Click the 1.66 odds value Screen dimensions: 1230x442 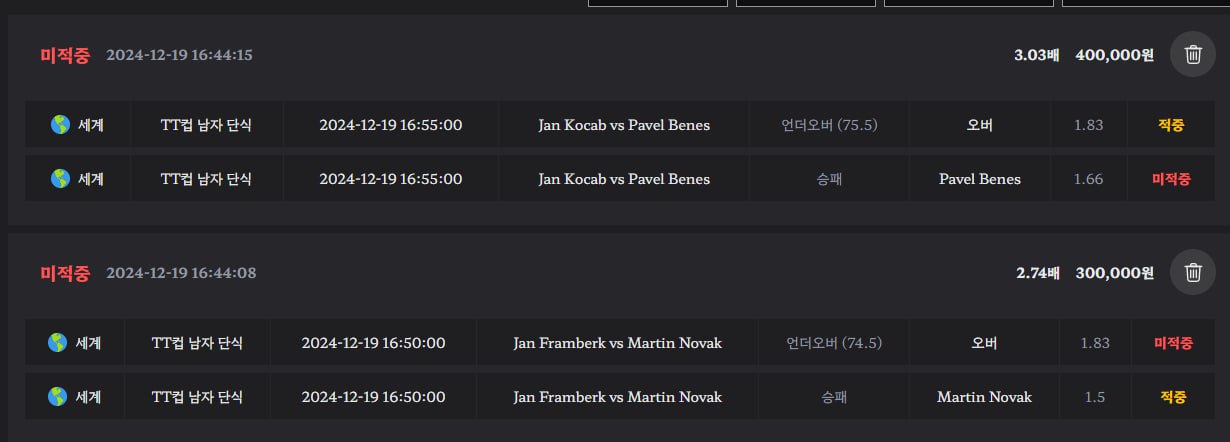1088,179
